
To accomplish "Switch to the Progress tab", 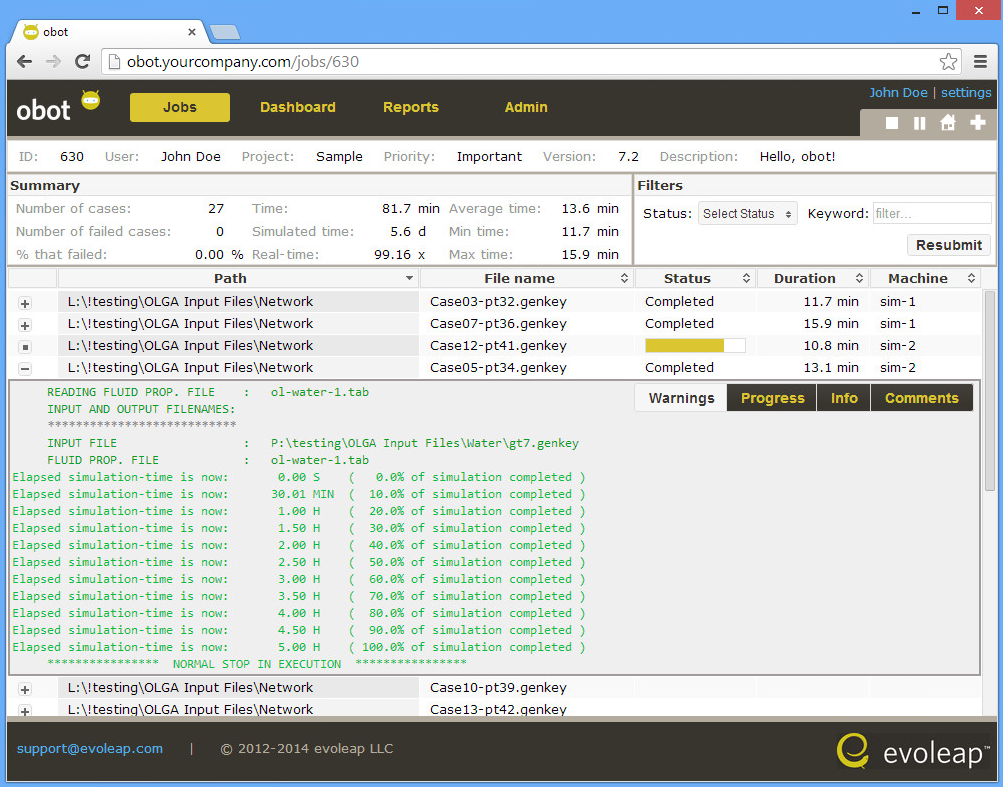I will tap(772, 398).
